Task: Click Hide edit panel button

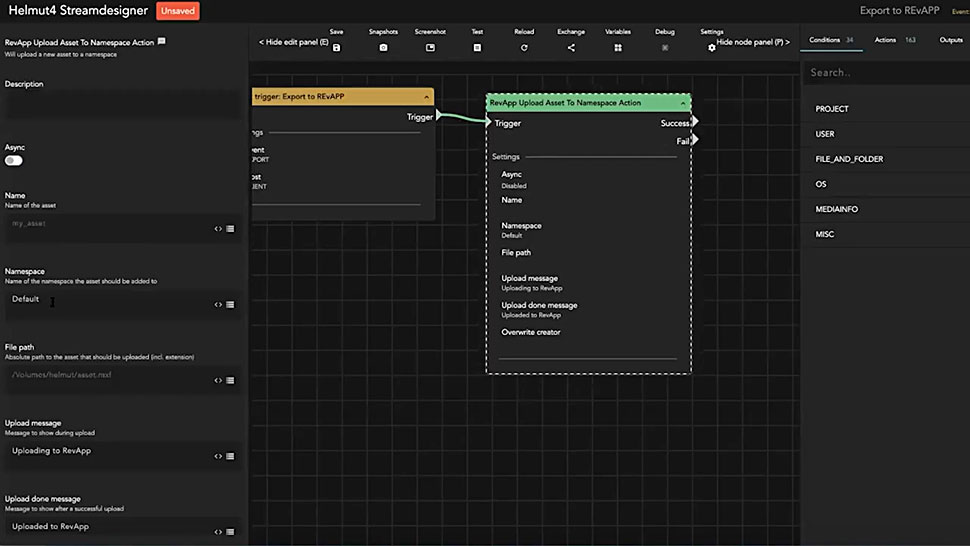Action: point(293,42)
